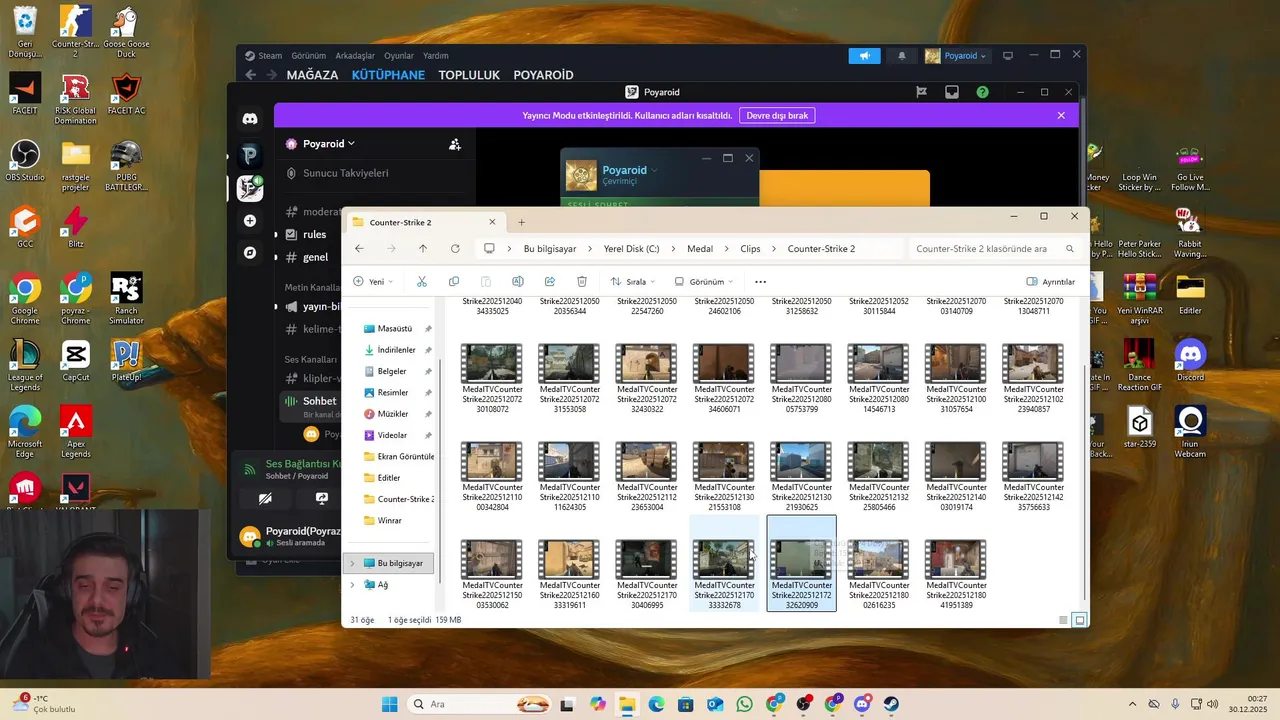Add a new Explorer tab
The image size is (1280, 720).
coord(521,222)
